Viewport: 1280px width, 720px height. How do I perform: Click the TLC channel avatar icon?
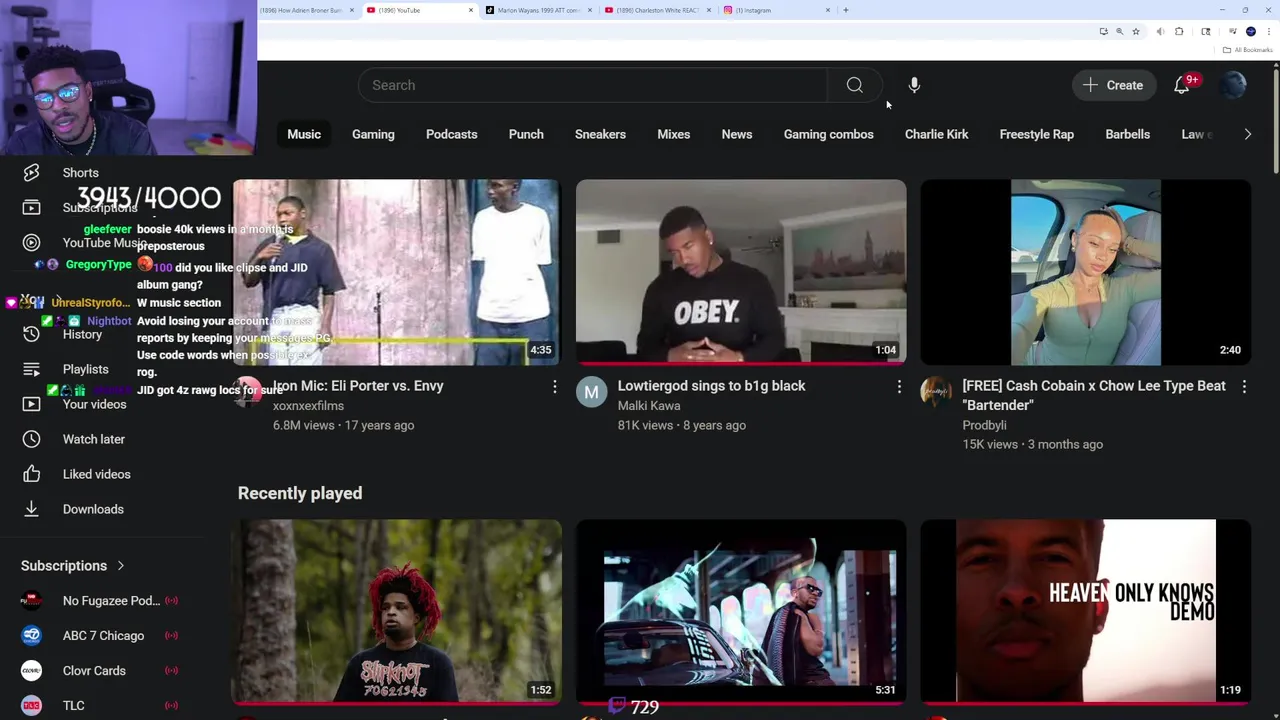(31, 705)
